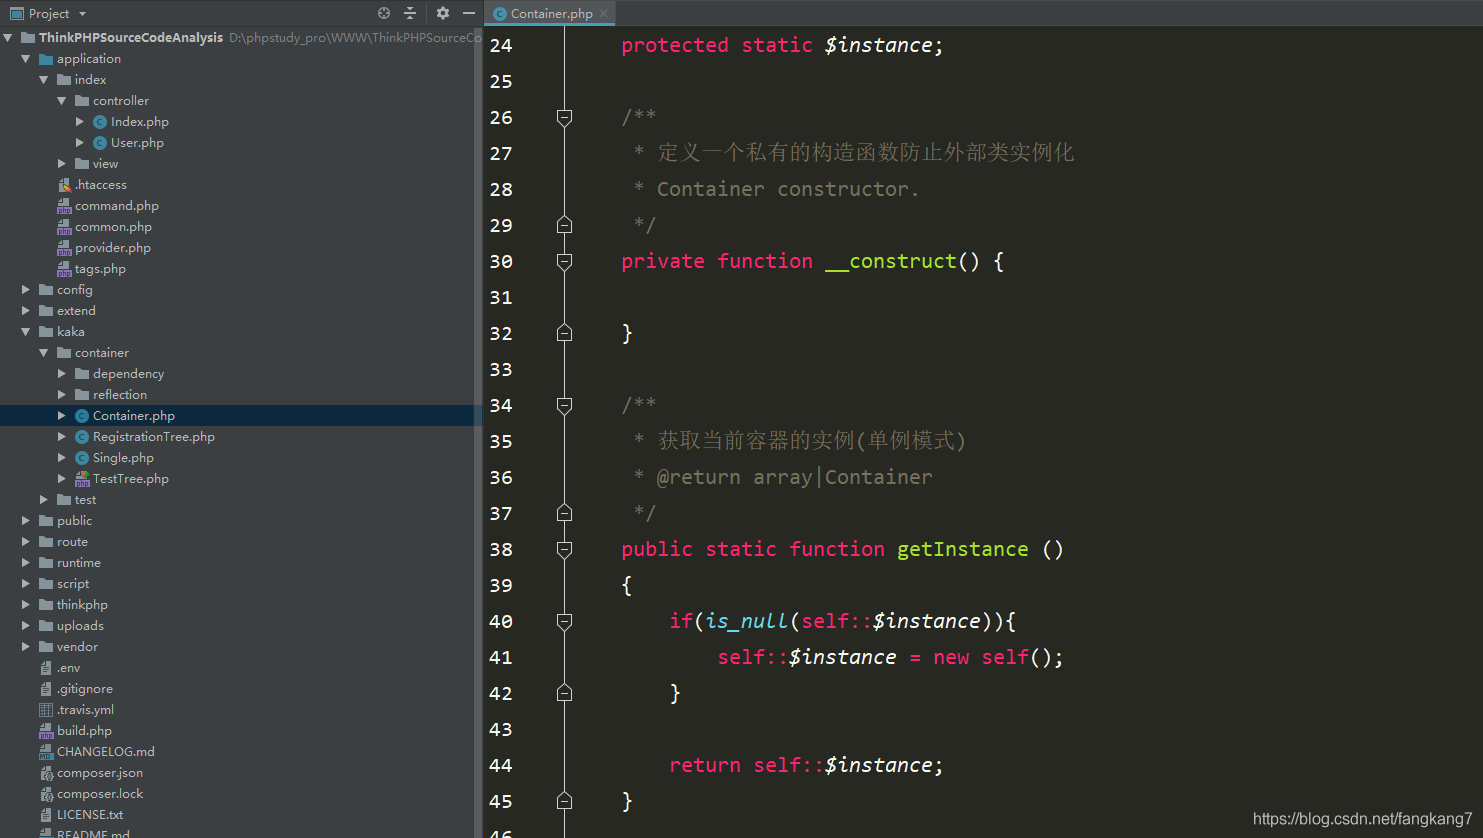Select common.php file
Image resolution: width=1483 pixels, height=838 pixels.
(113, 227)
